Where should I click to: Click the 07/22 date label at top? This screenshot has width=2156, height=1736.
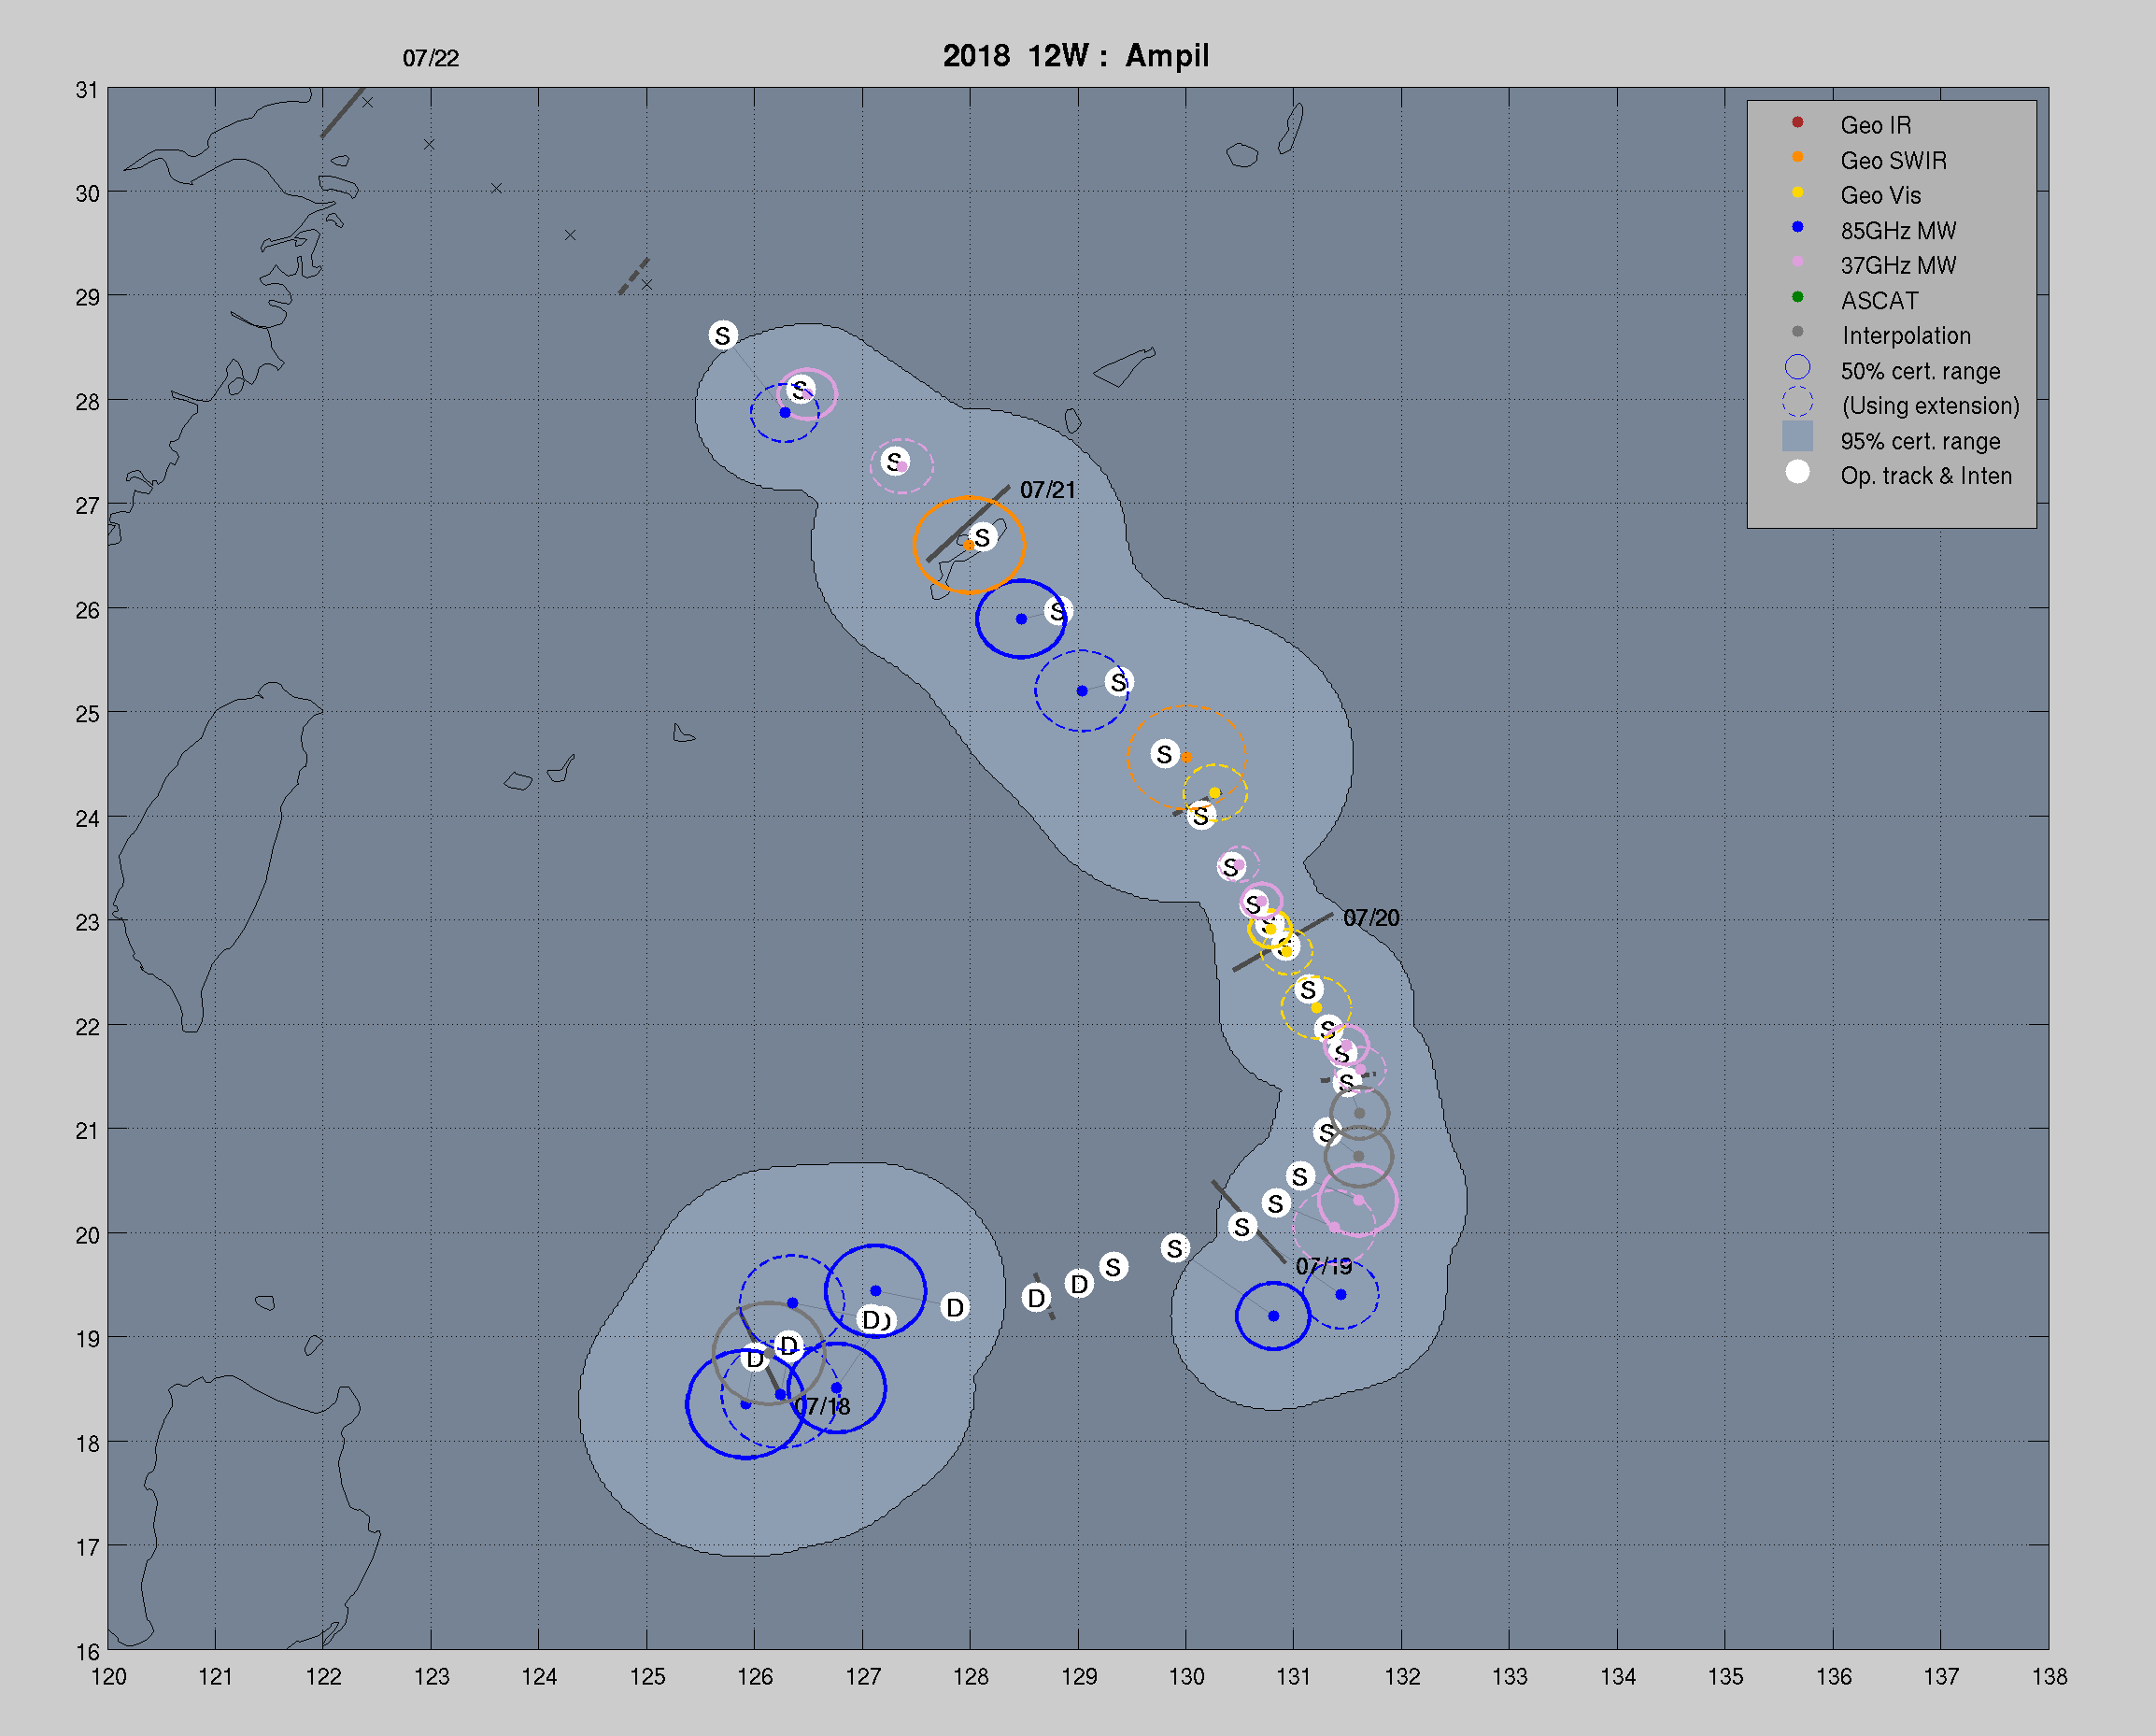point(430,59)
